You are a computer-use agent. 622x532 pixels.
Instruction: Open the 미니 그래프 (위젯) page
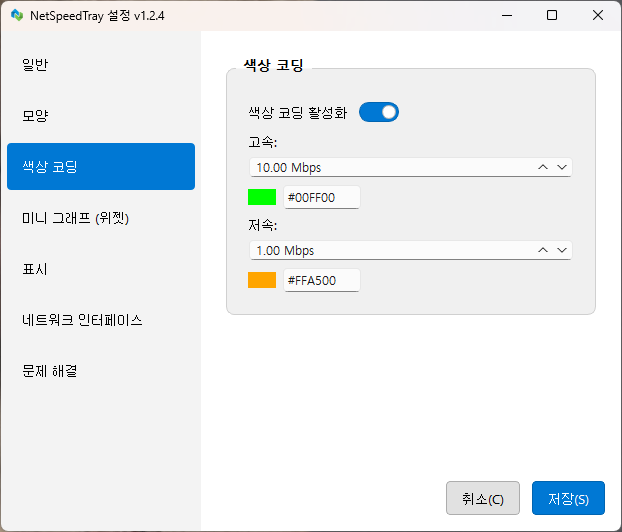[101, 218]
